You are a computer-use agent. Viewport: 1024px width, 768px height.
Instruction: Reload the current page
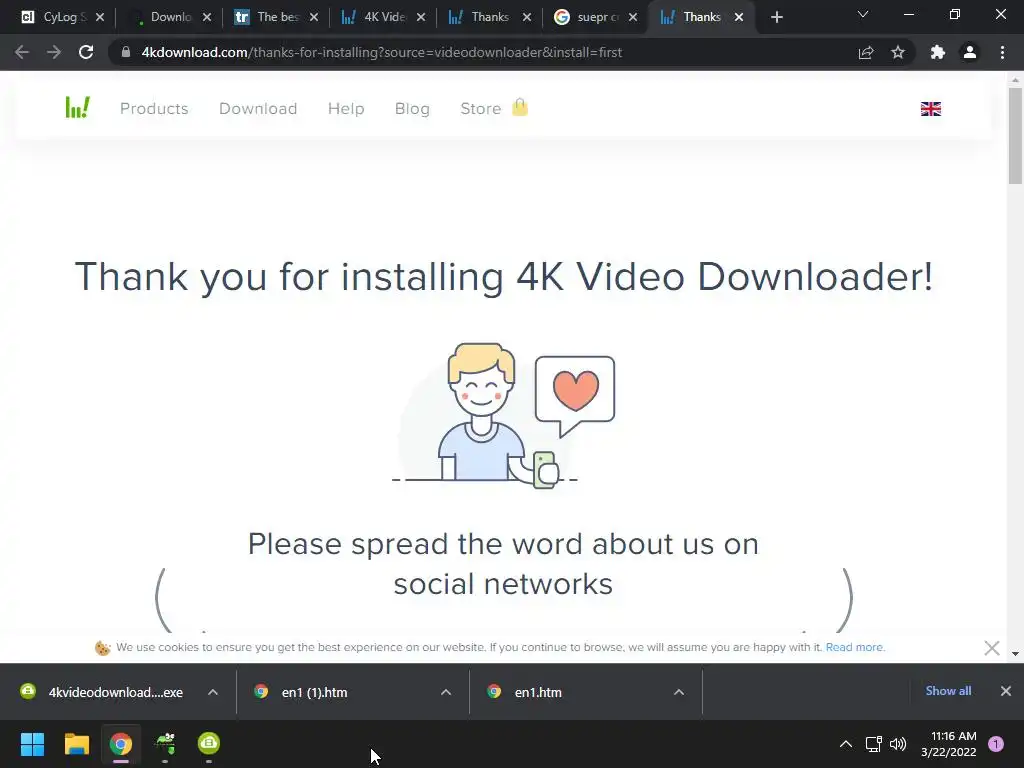click(86, 52)
